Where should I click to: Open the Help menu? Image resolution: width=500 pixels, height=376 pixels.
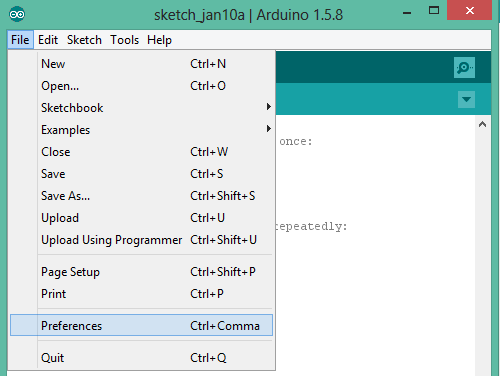(x=159, y=40)
